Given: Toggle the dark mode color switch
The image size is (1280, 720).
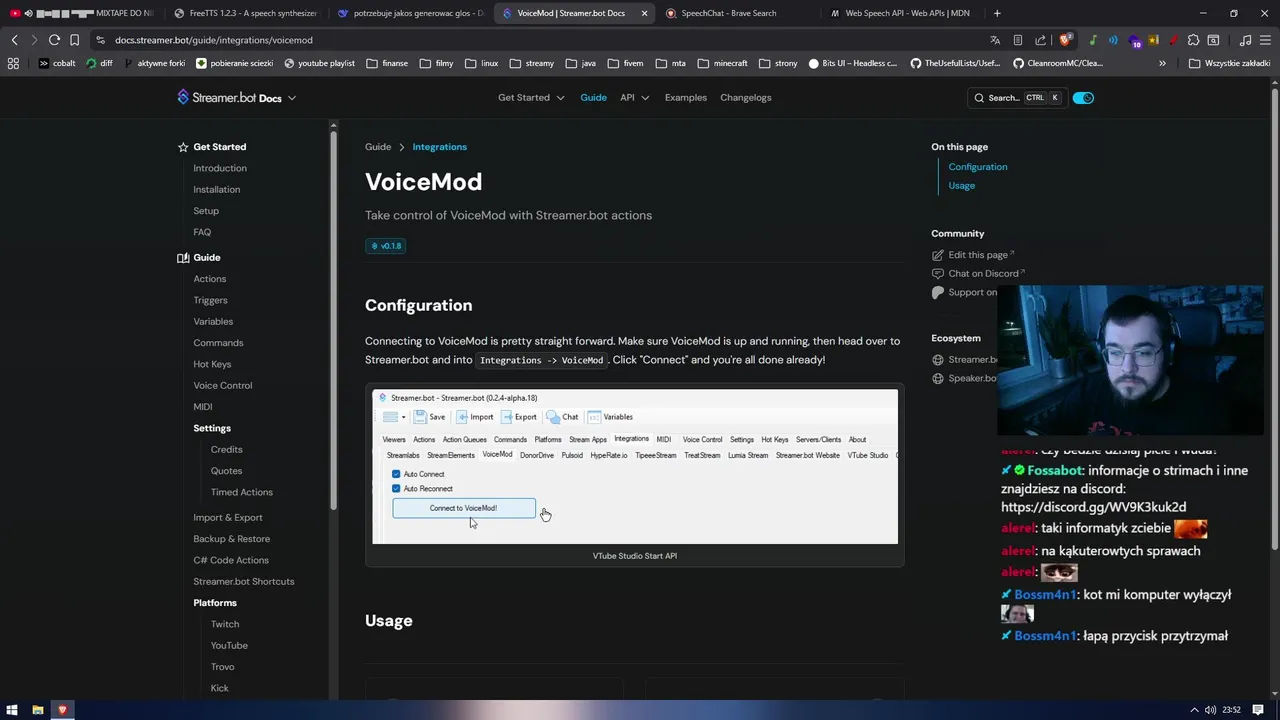Looking at the screenshot, I should click(1083, 98).
